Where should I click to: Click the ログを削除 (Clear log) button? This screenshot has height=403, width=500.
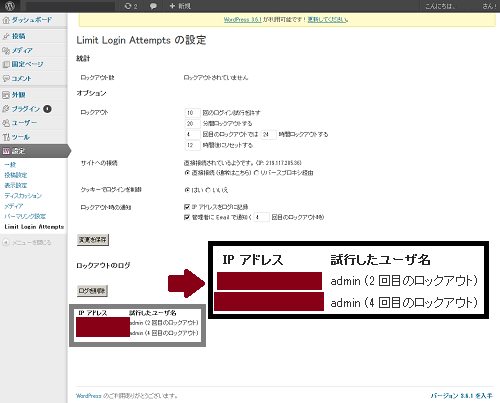tap(92, 291)
